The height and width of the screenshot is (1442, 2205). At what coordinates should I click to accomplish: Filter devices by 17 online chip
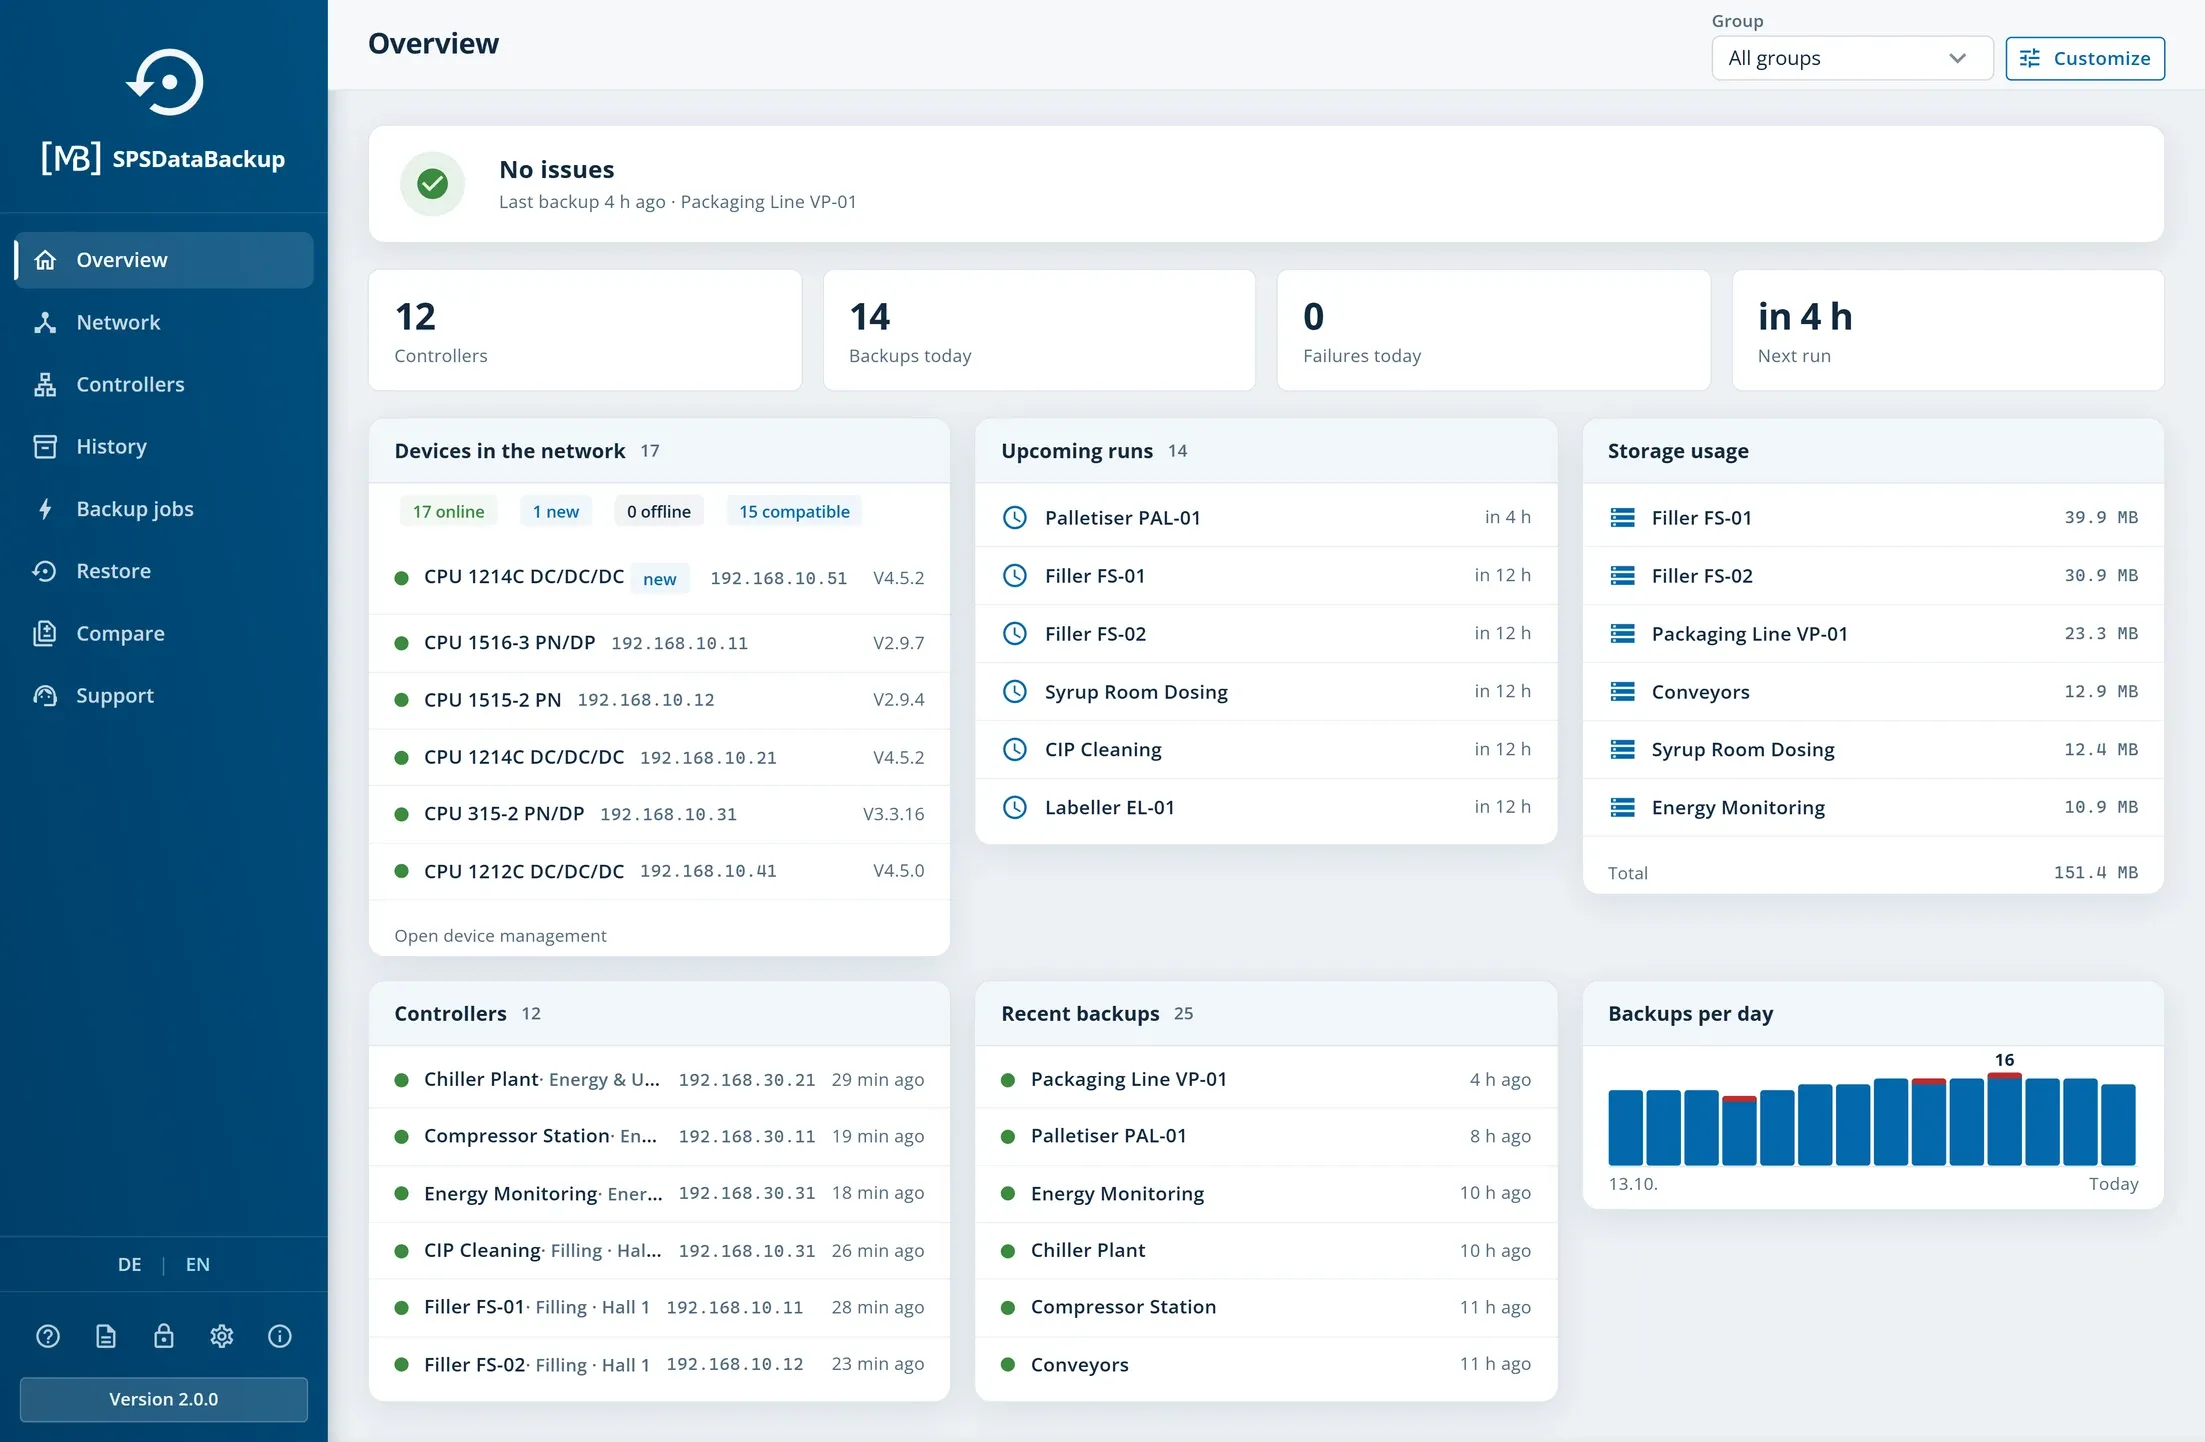pos(449,511)
